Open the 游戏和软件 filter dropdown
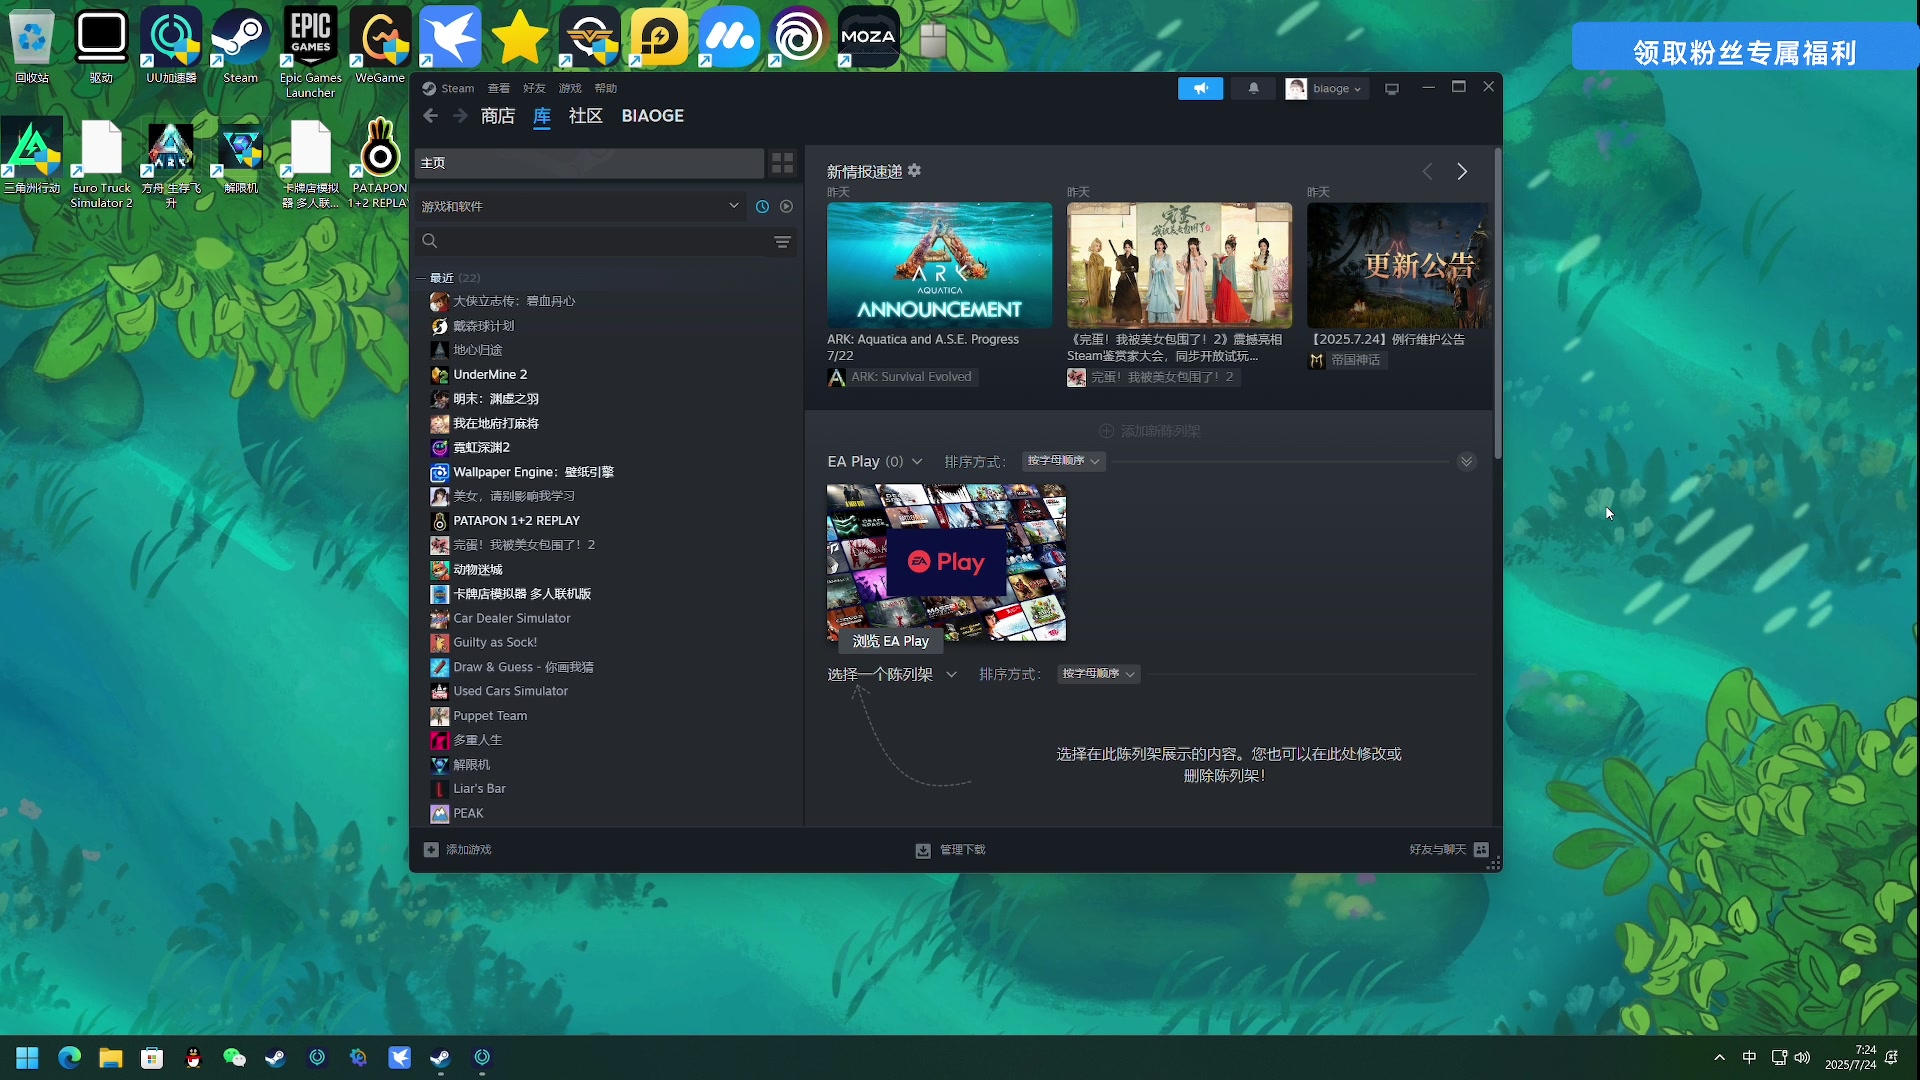This screenshot has width=1920, height=1080. point(580,206)
